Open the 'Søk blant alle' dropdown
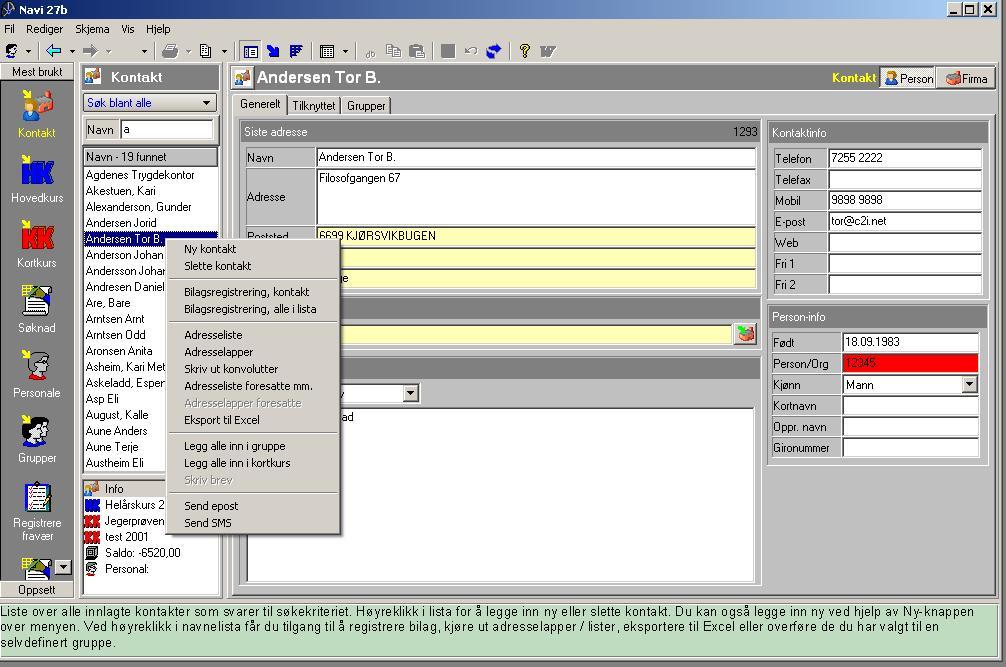 (x=150, y=103)
